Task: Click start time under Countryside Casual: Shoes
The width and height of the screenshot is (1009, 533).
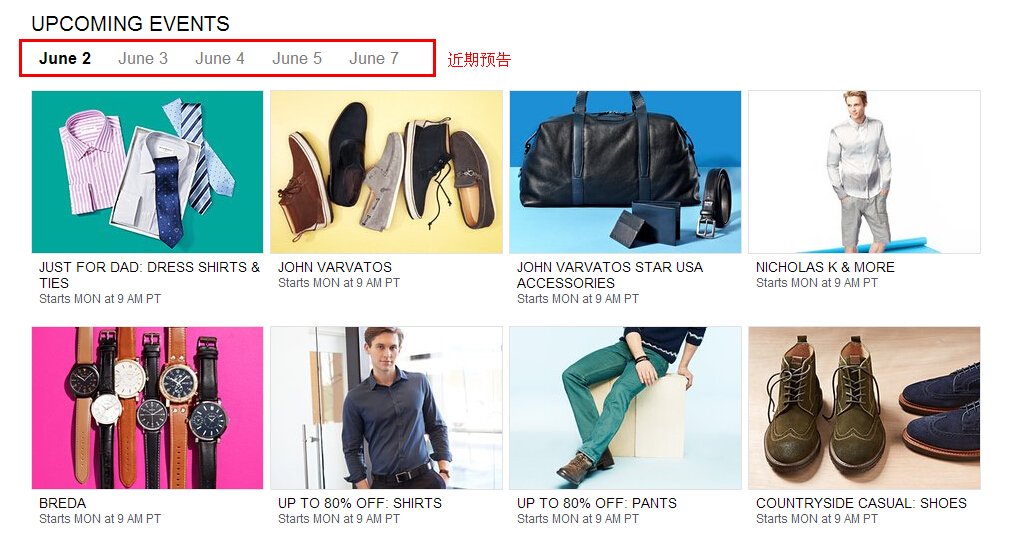Action: pyautogui.click(x=817, y=519)
